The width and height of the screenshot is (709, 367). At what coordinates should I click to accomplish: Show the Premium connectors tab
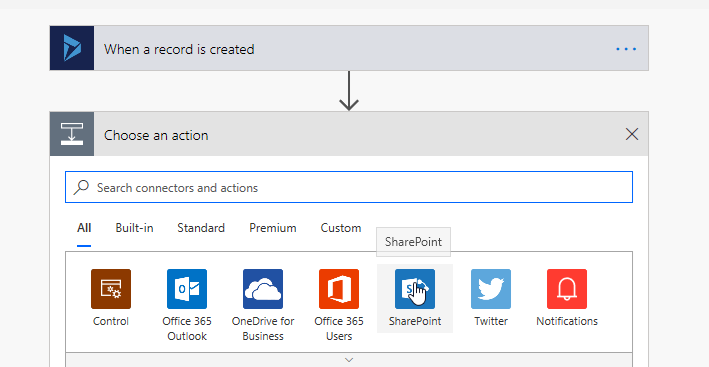click(x=273, y=228)
